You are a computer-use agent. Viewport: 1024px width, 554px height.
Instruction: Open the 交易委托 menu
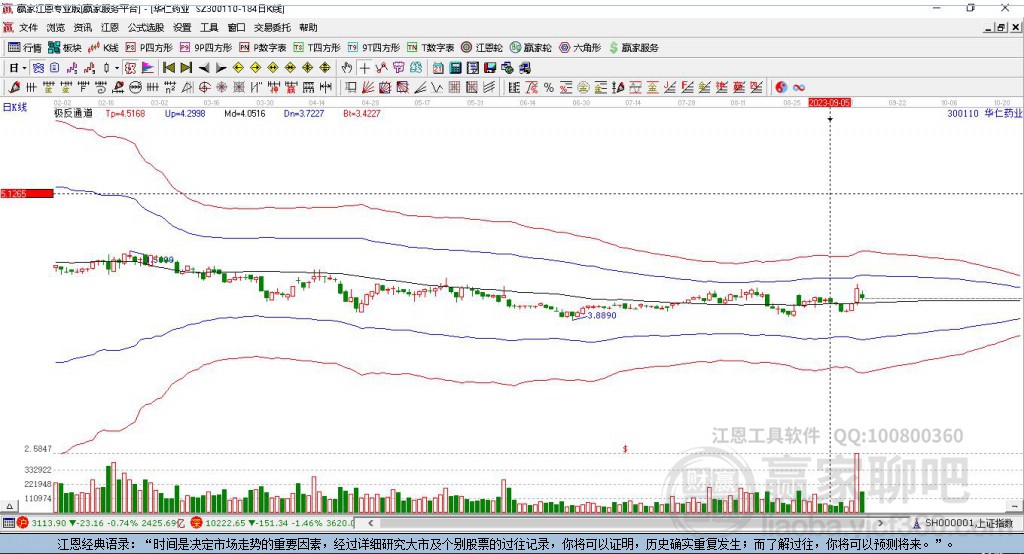[272, 27]
